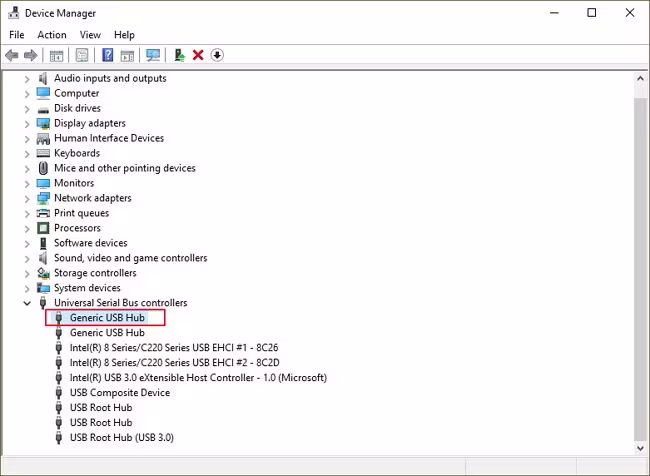Click the Back arrow toolbar icon
Viewport: 650px width, 476px height.
(x=12, y=55)
